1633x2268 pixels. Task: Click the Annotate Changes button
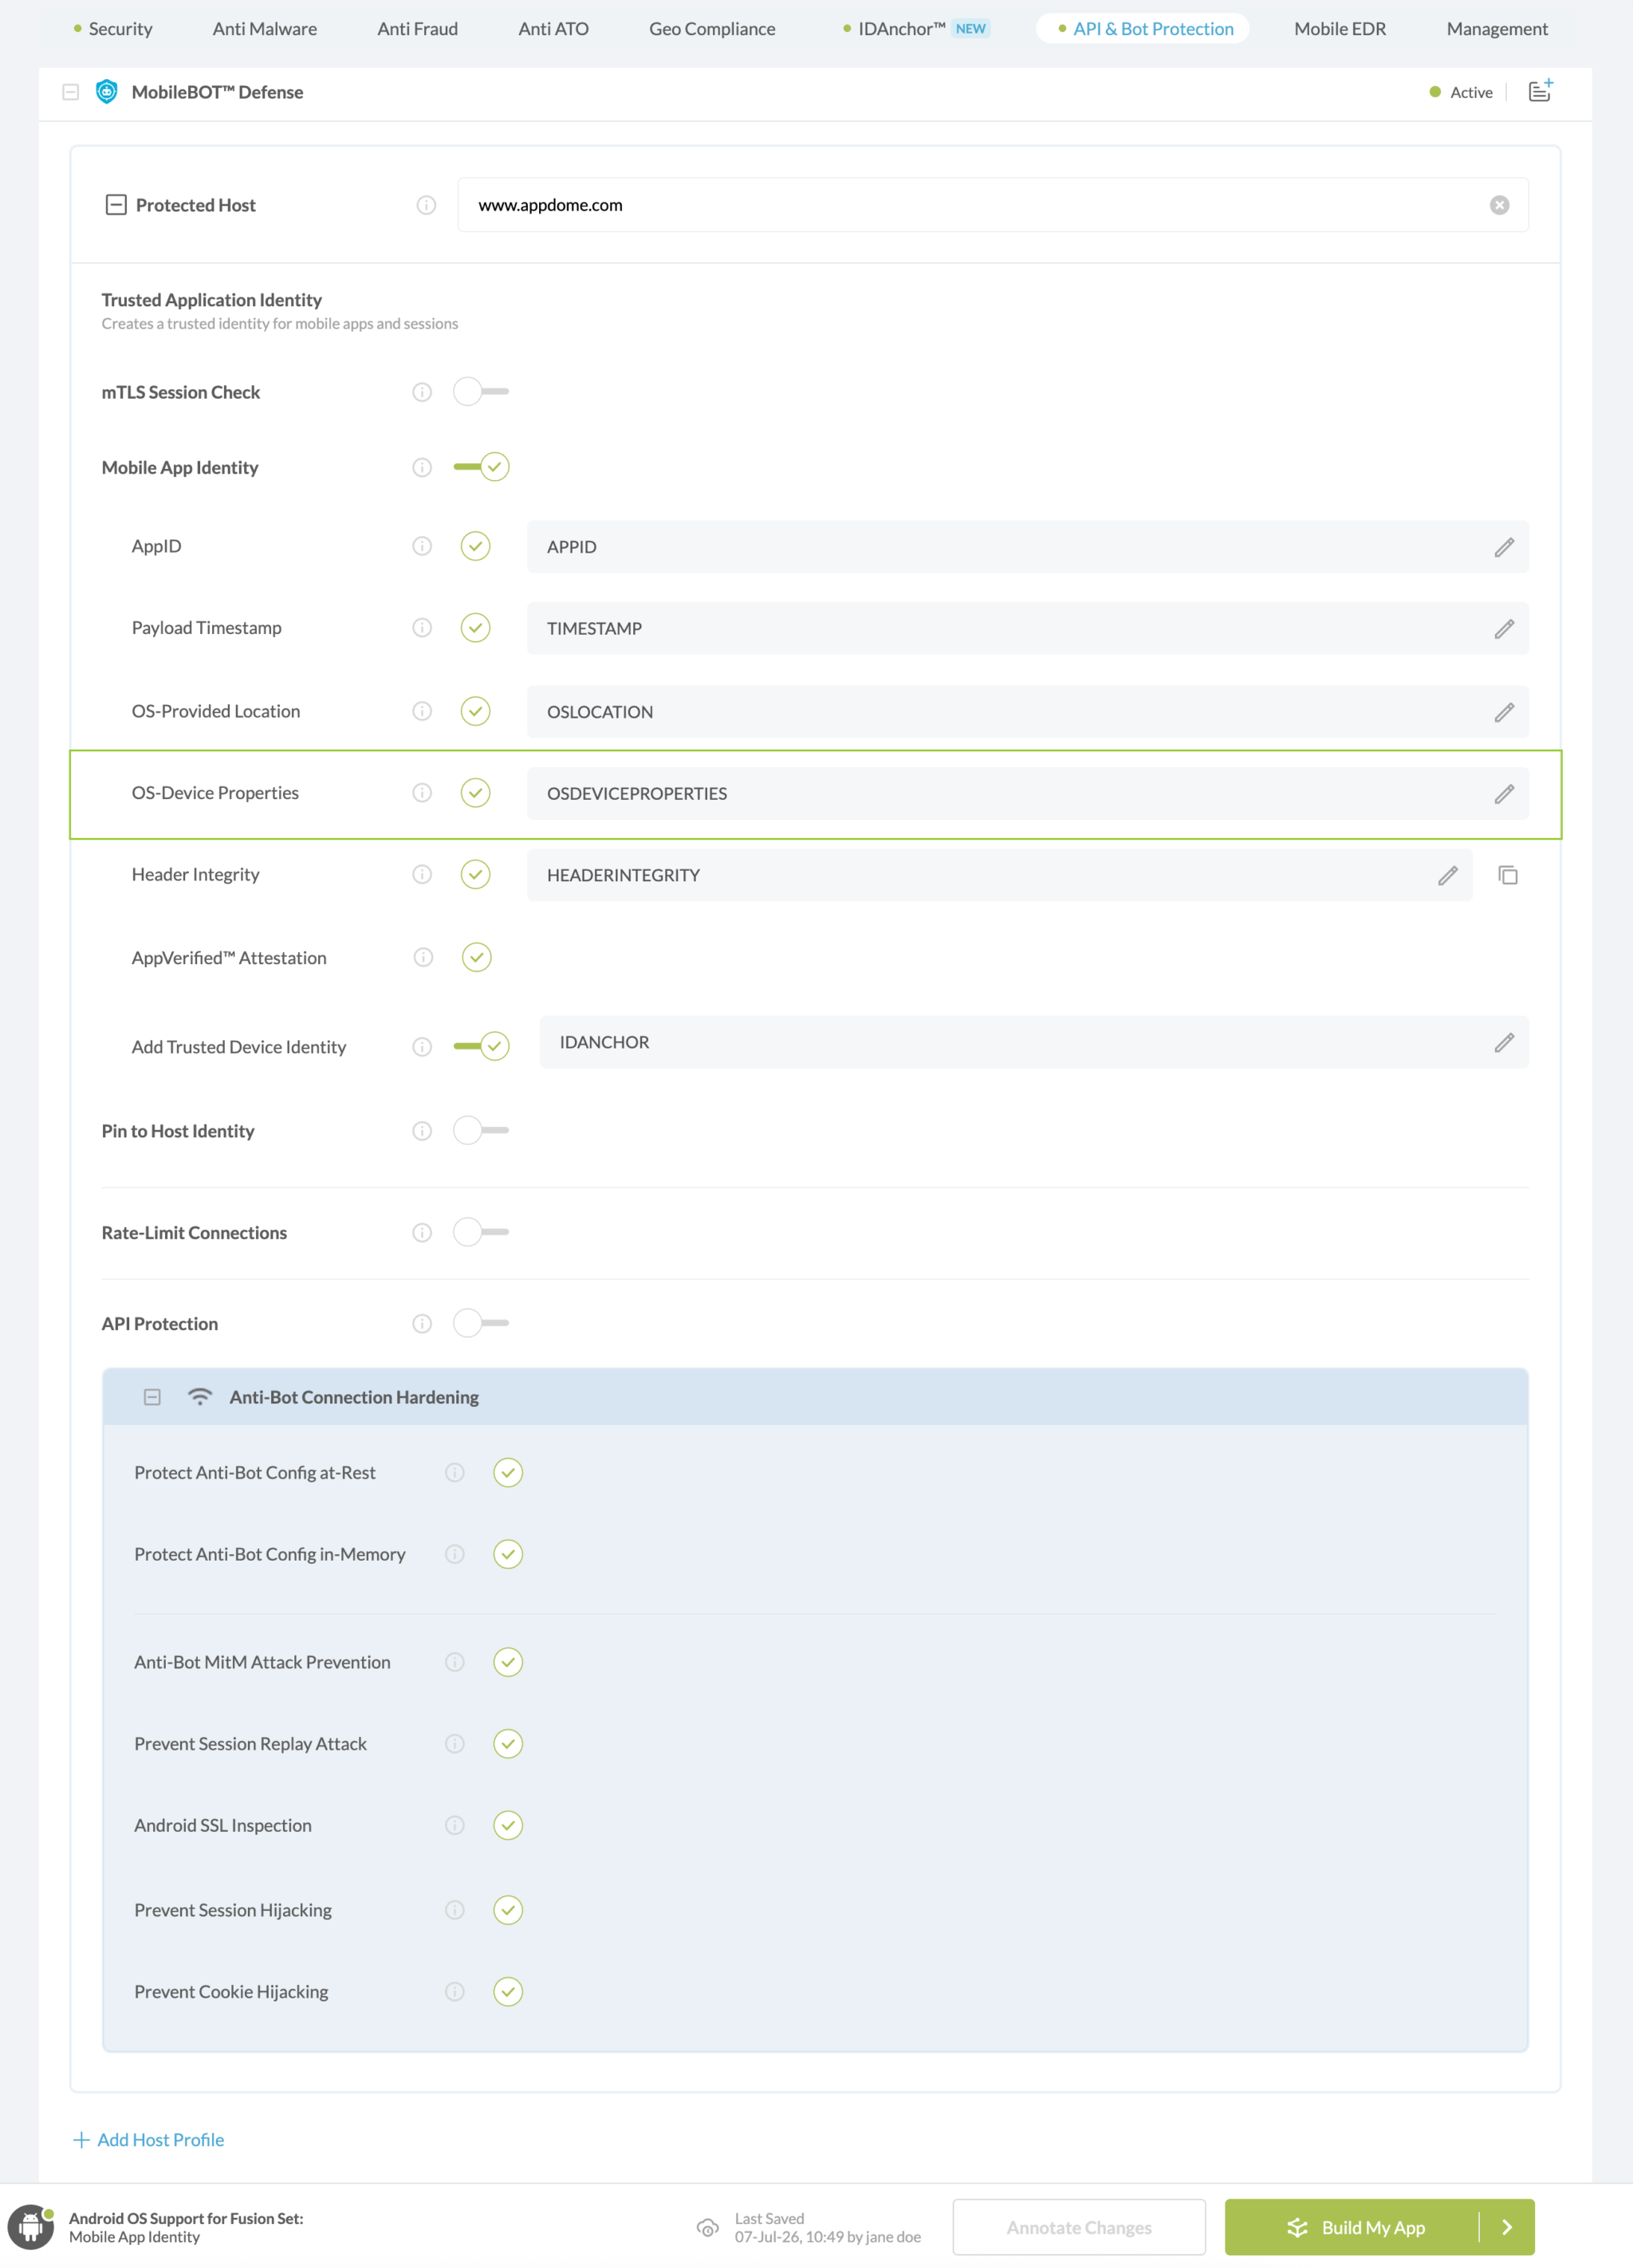tap(1079, 2227)
